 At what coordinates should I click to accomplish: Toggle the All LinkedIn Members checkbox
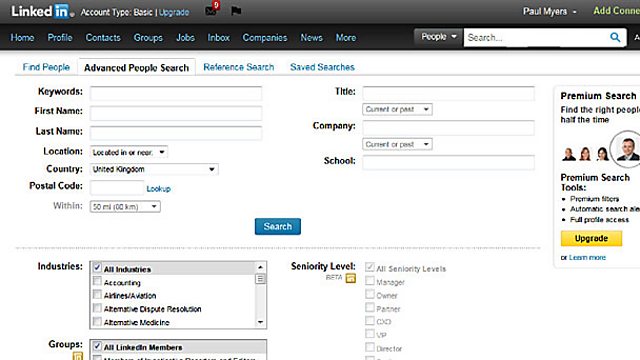pyautogui.click(x=97, y=346)
